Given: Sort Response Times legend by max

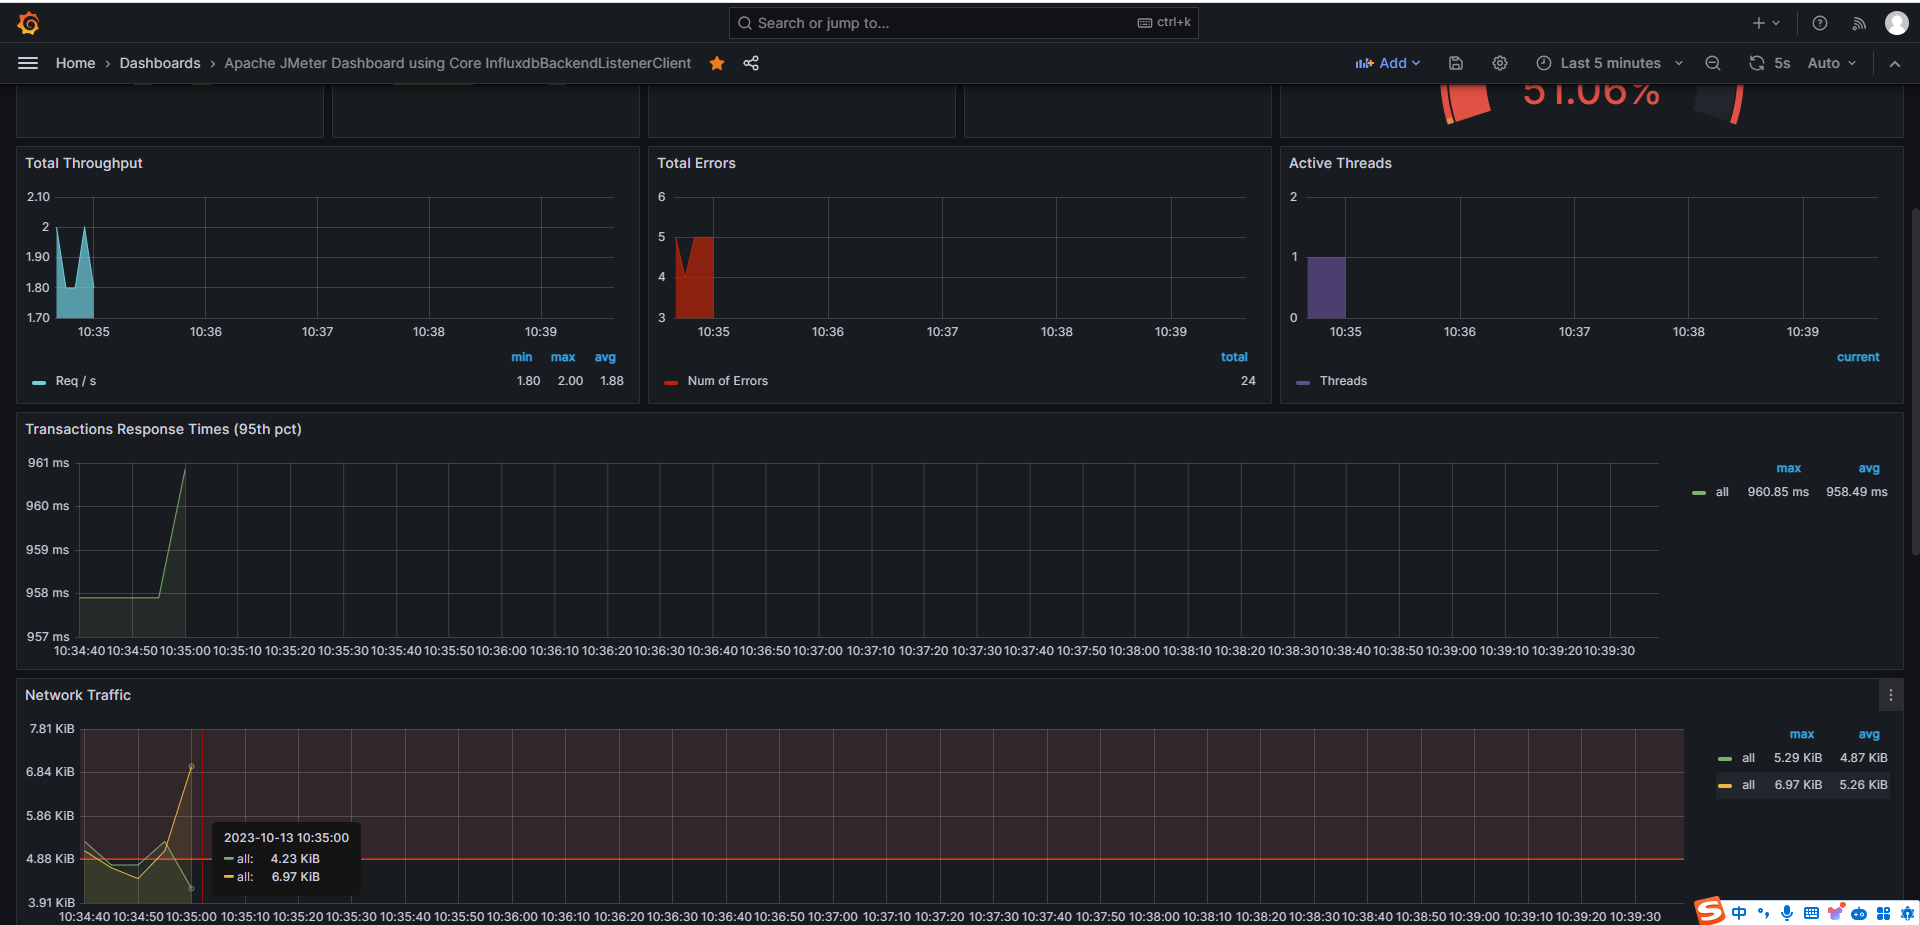Looking at the screenshot, I should click(x=1789, y=468).
